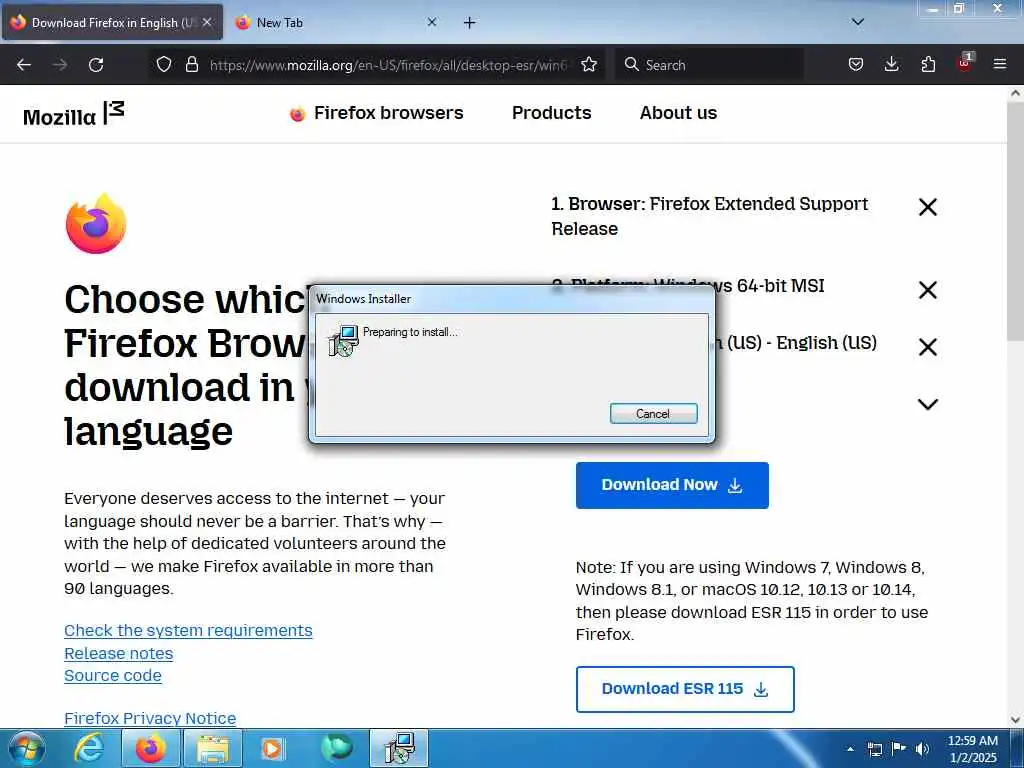Viewport: 1024px width, 768px height.
Task: Click the installer icon in dialog
Action: (x=343, y=340)
